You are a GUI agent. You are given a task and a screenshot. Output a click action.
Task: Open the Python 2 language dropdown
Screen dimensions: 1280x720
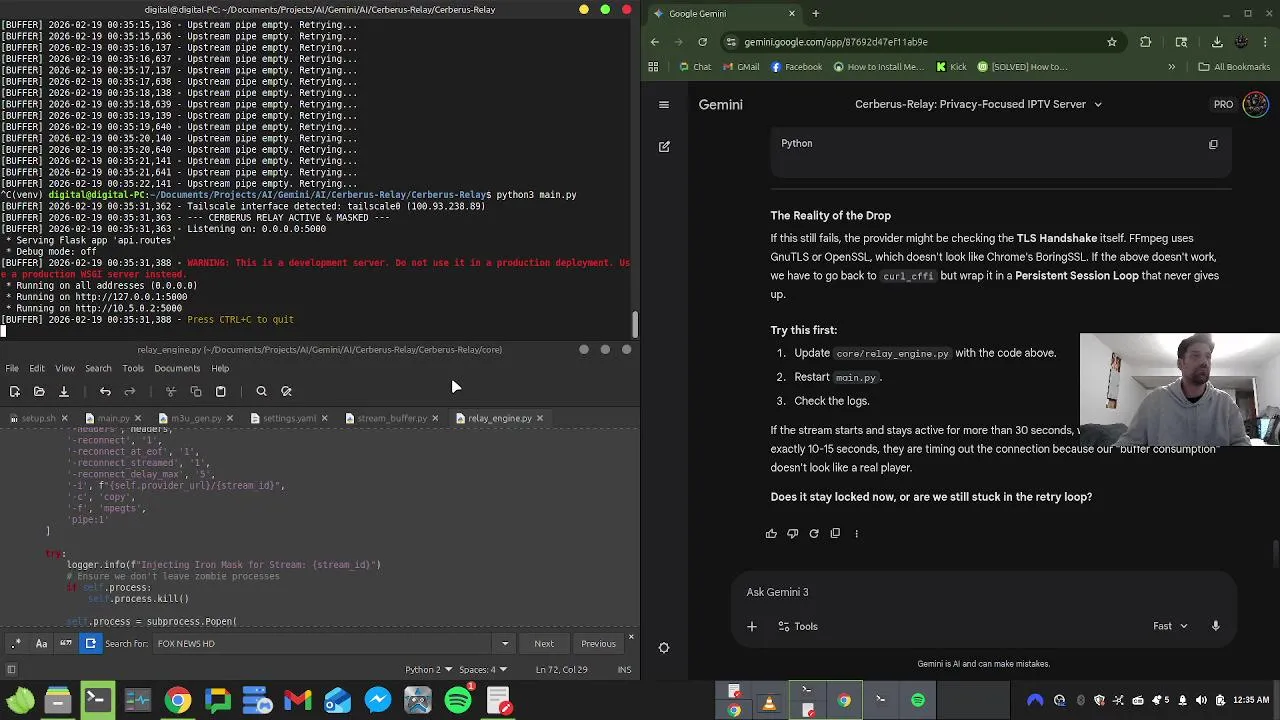(x=427, y=670)
